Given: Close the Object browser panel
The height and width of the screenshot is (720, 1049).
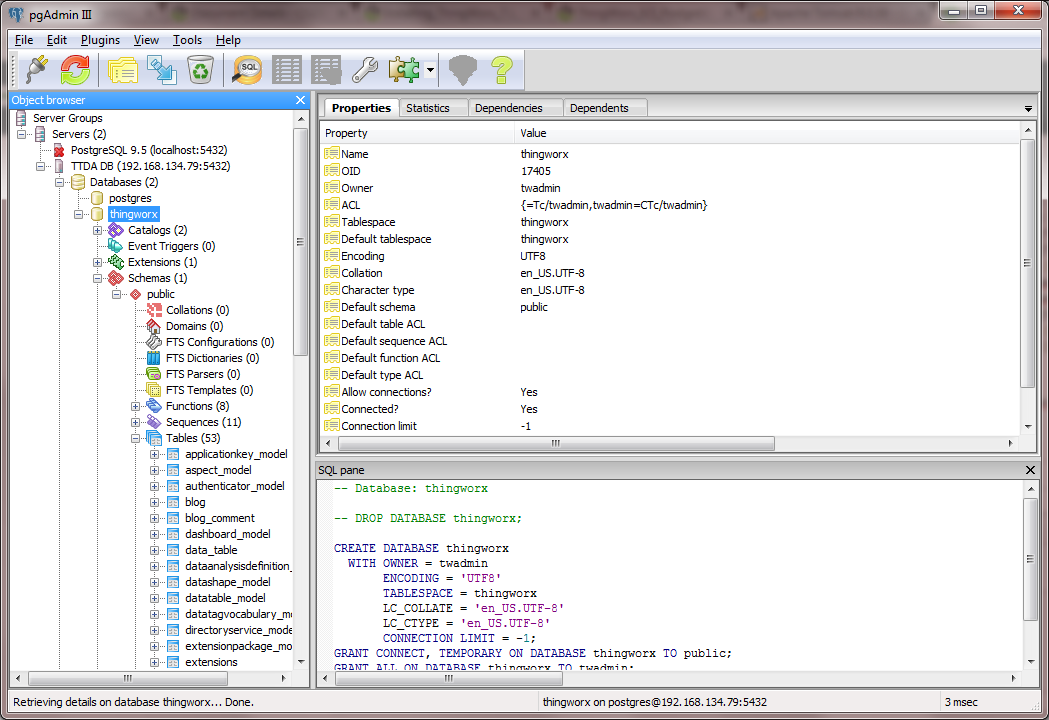Looking at the screenshot, I should point(300,100).
